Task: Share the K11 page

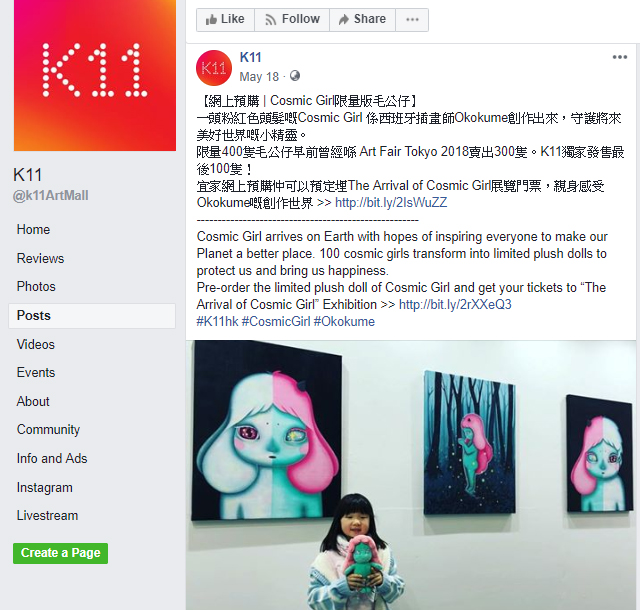Action: point(362,20)
